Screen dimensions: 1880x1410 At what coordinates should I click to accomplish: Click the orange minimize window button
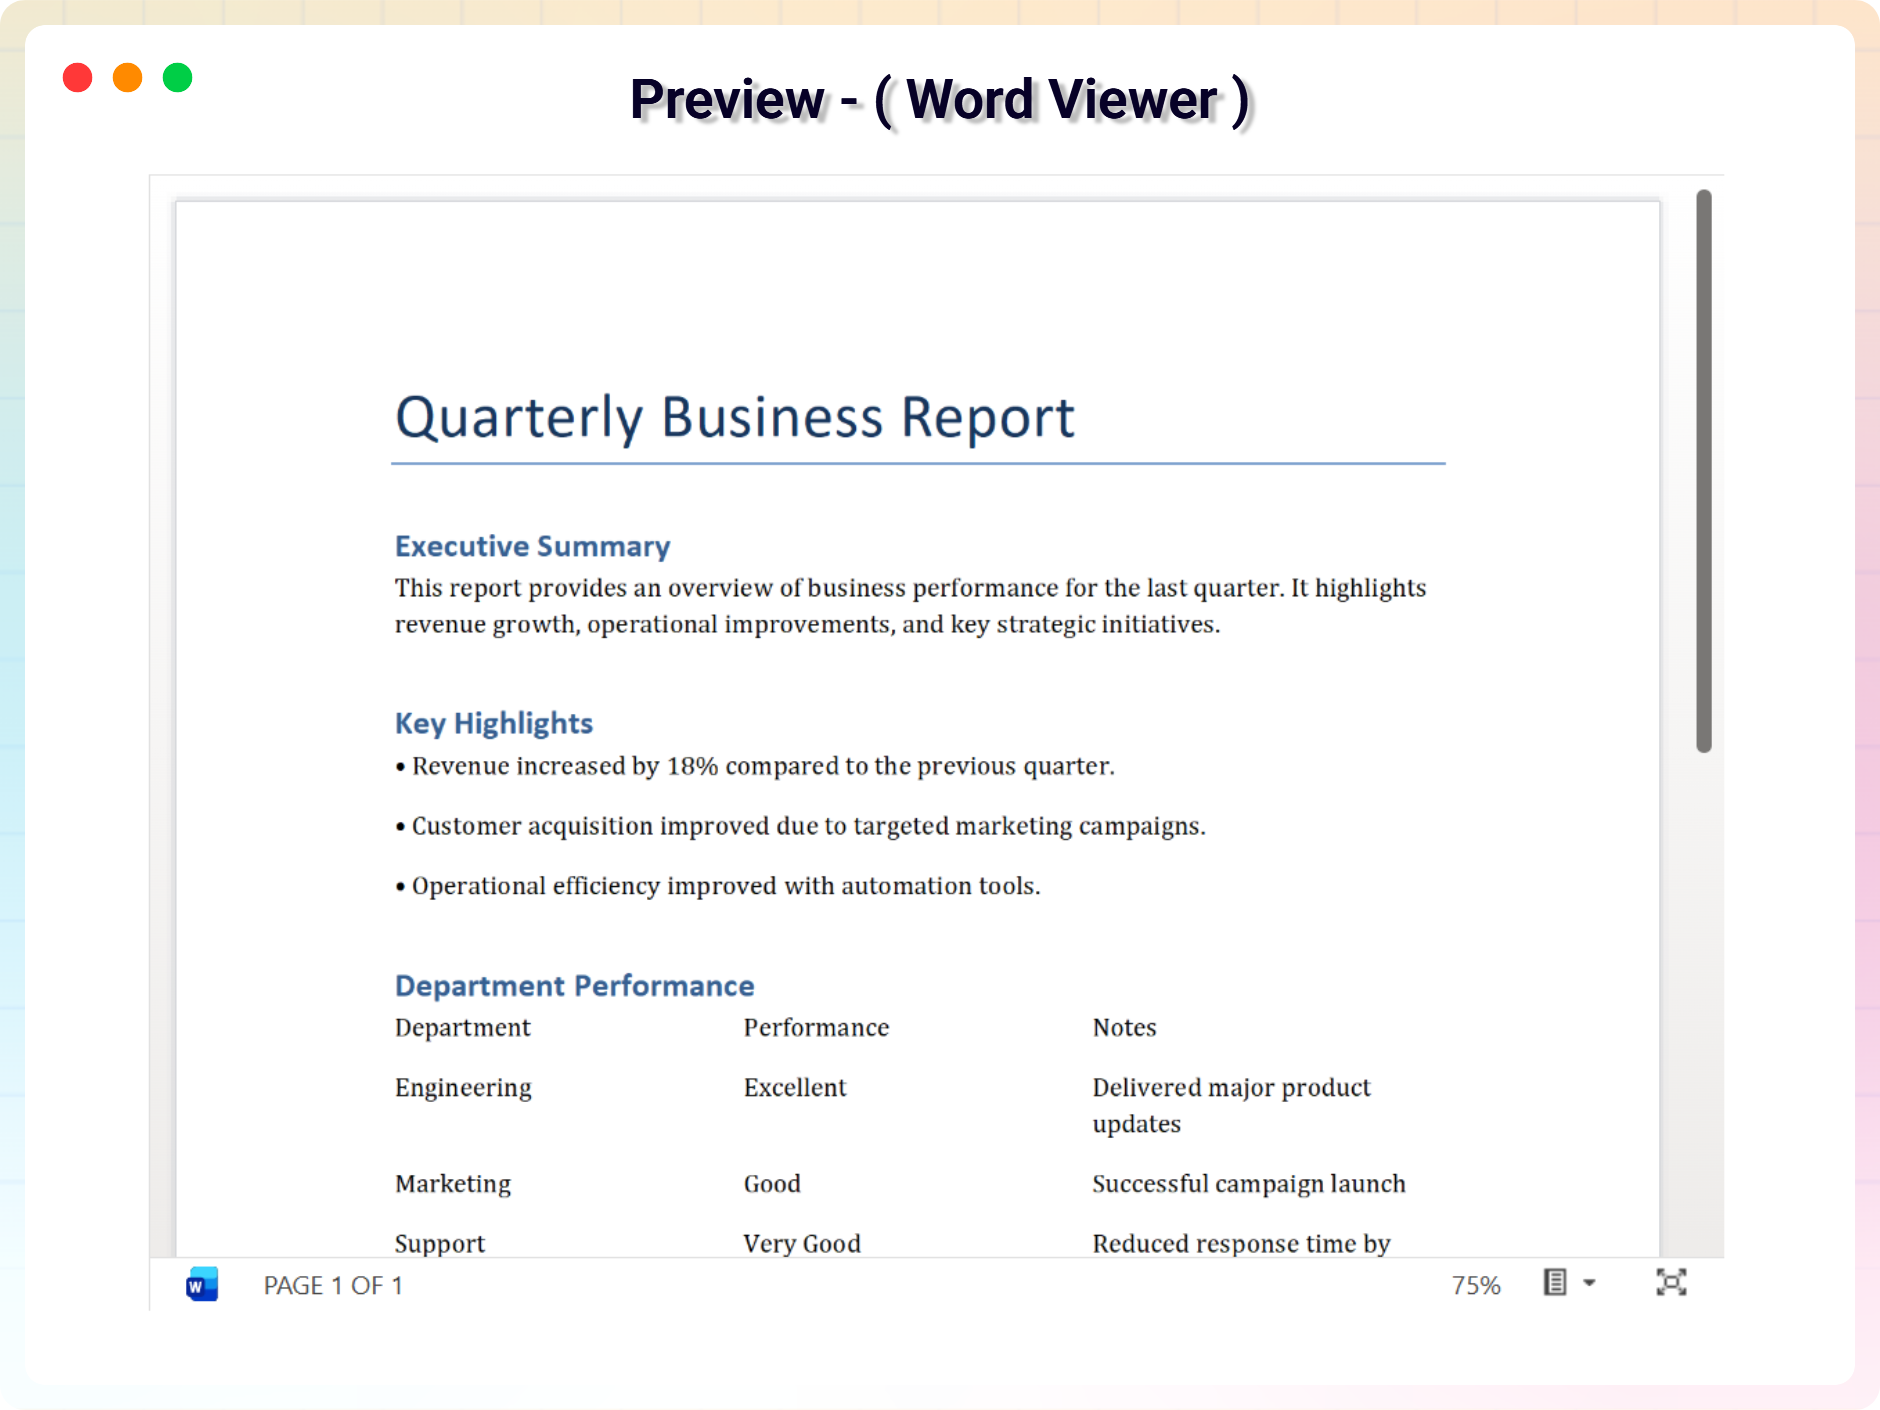pyautogui.click(x=128, y=78)
